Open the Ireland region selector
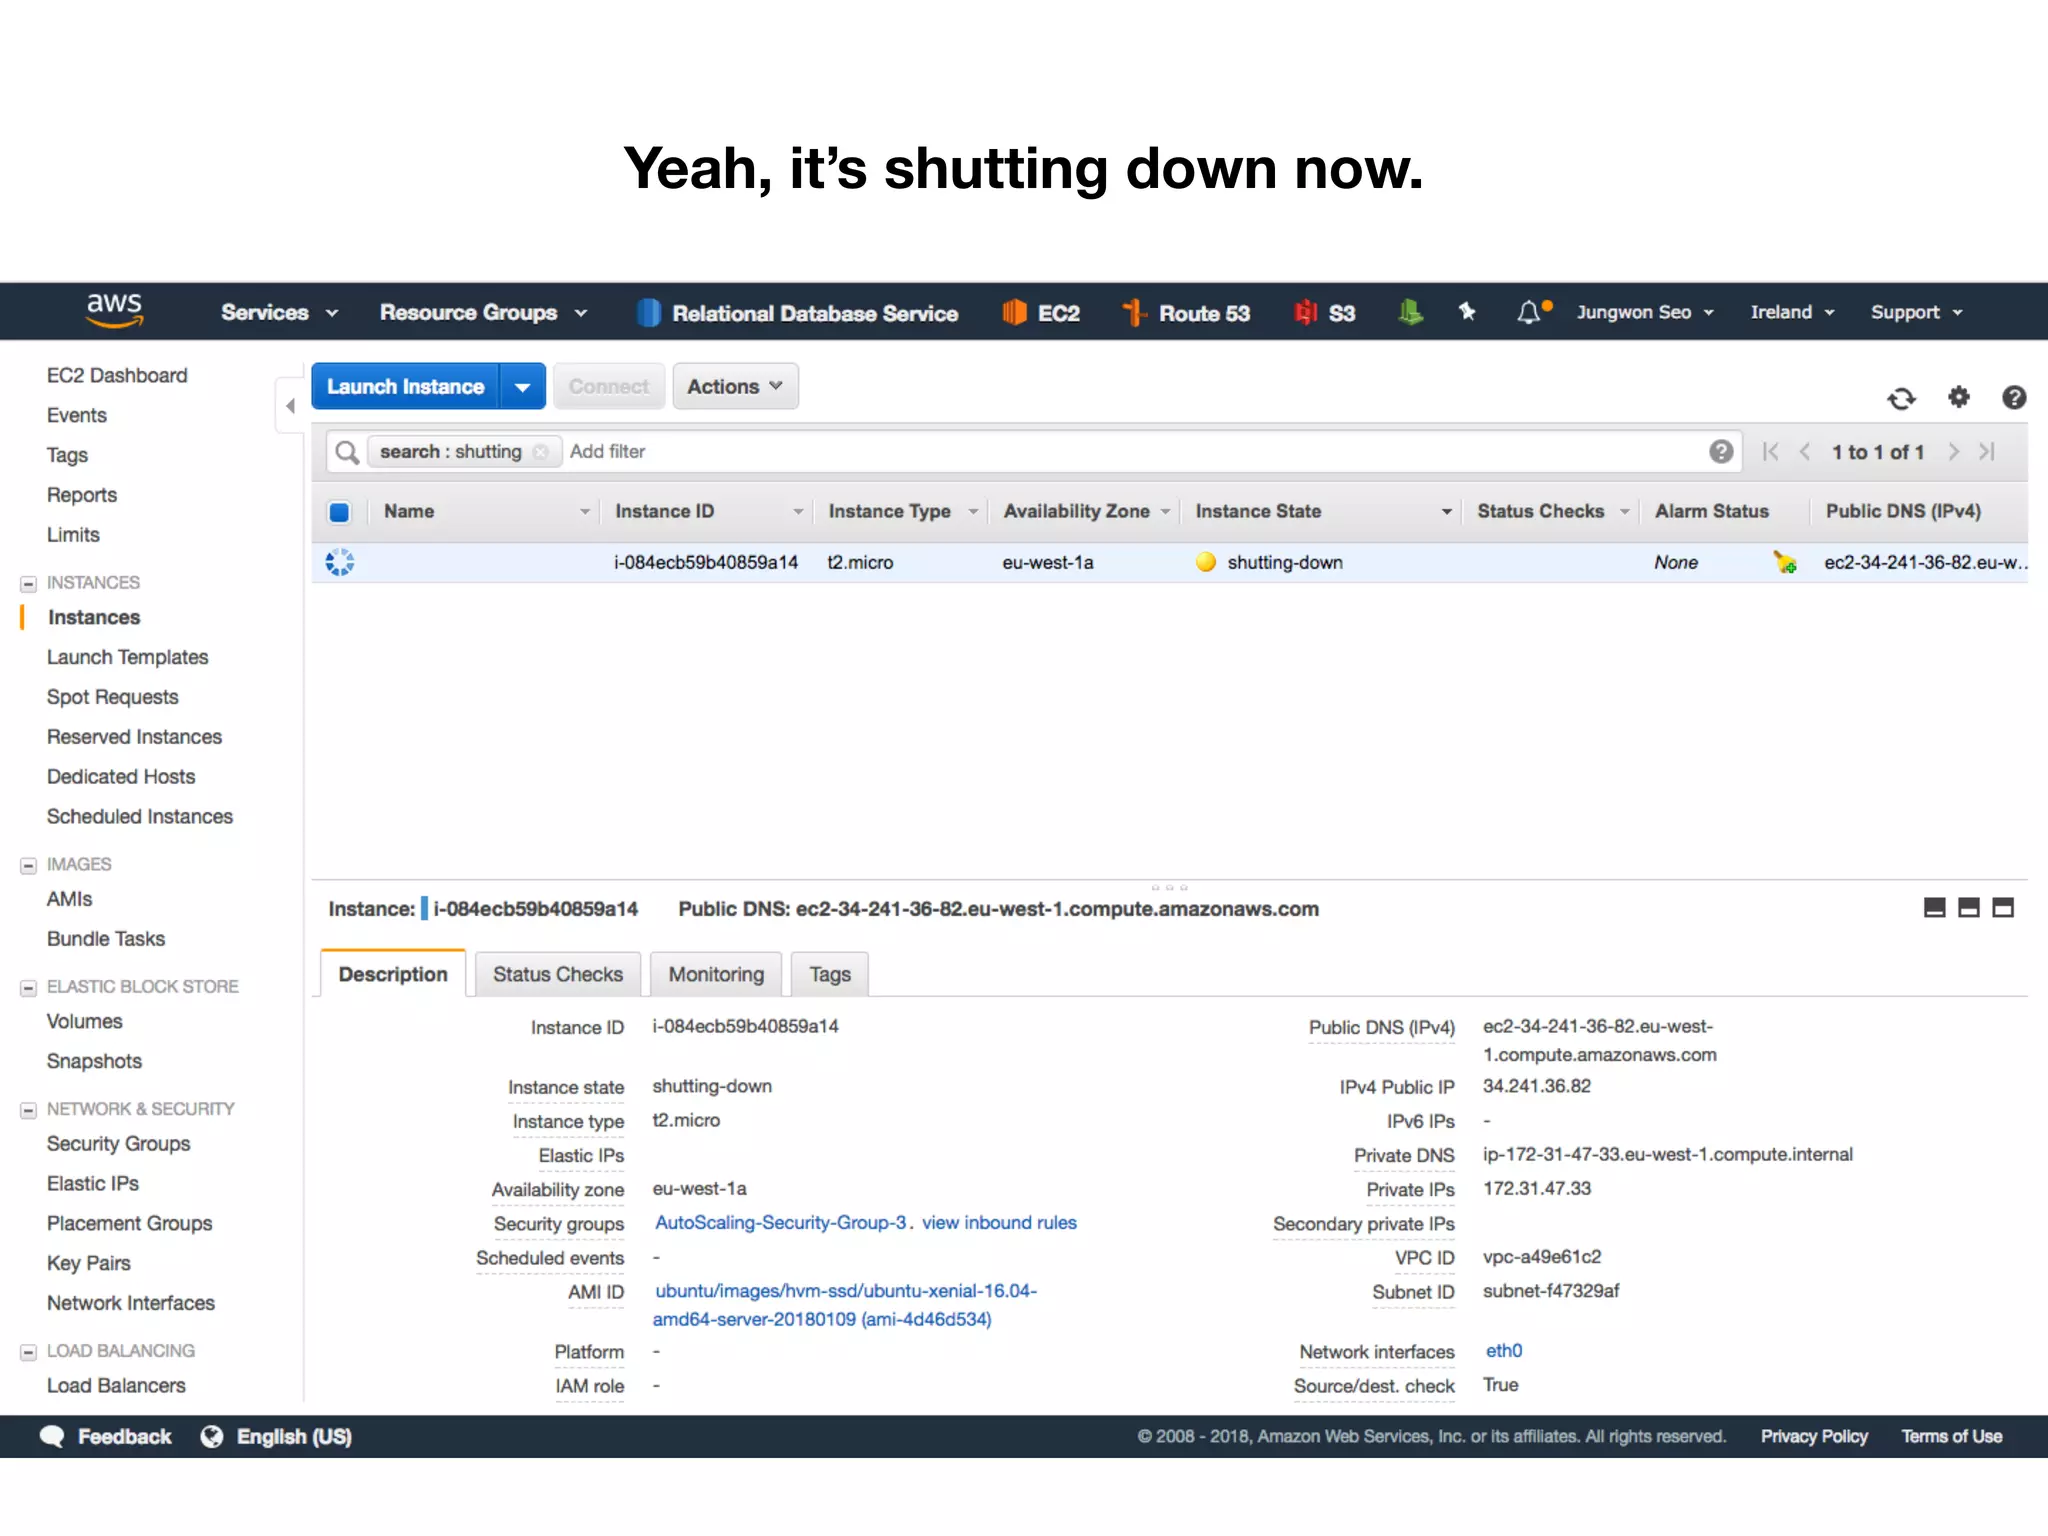2048x1536 pixels. tap(1792, 312)
